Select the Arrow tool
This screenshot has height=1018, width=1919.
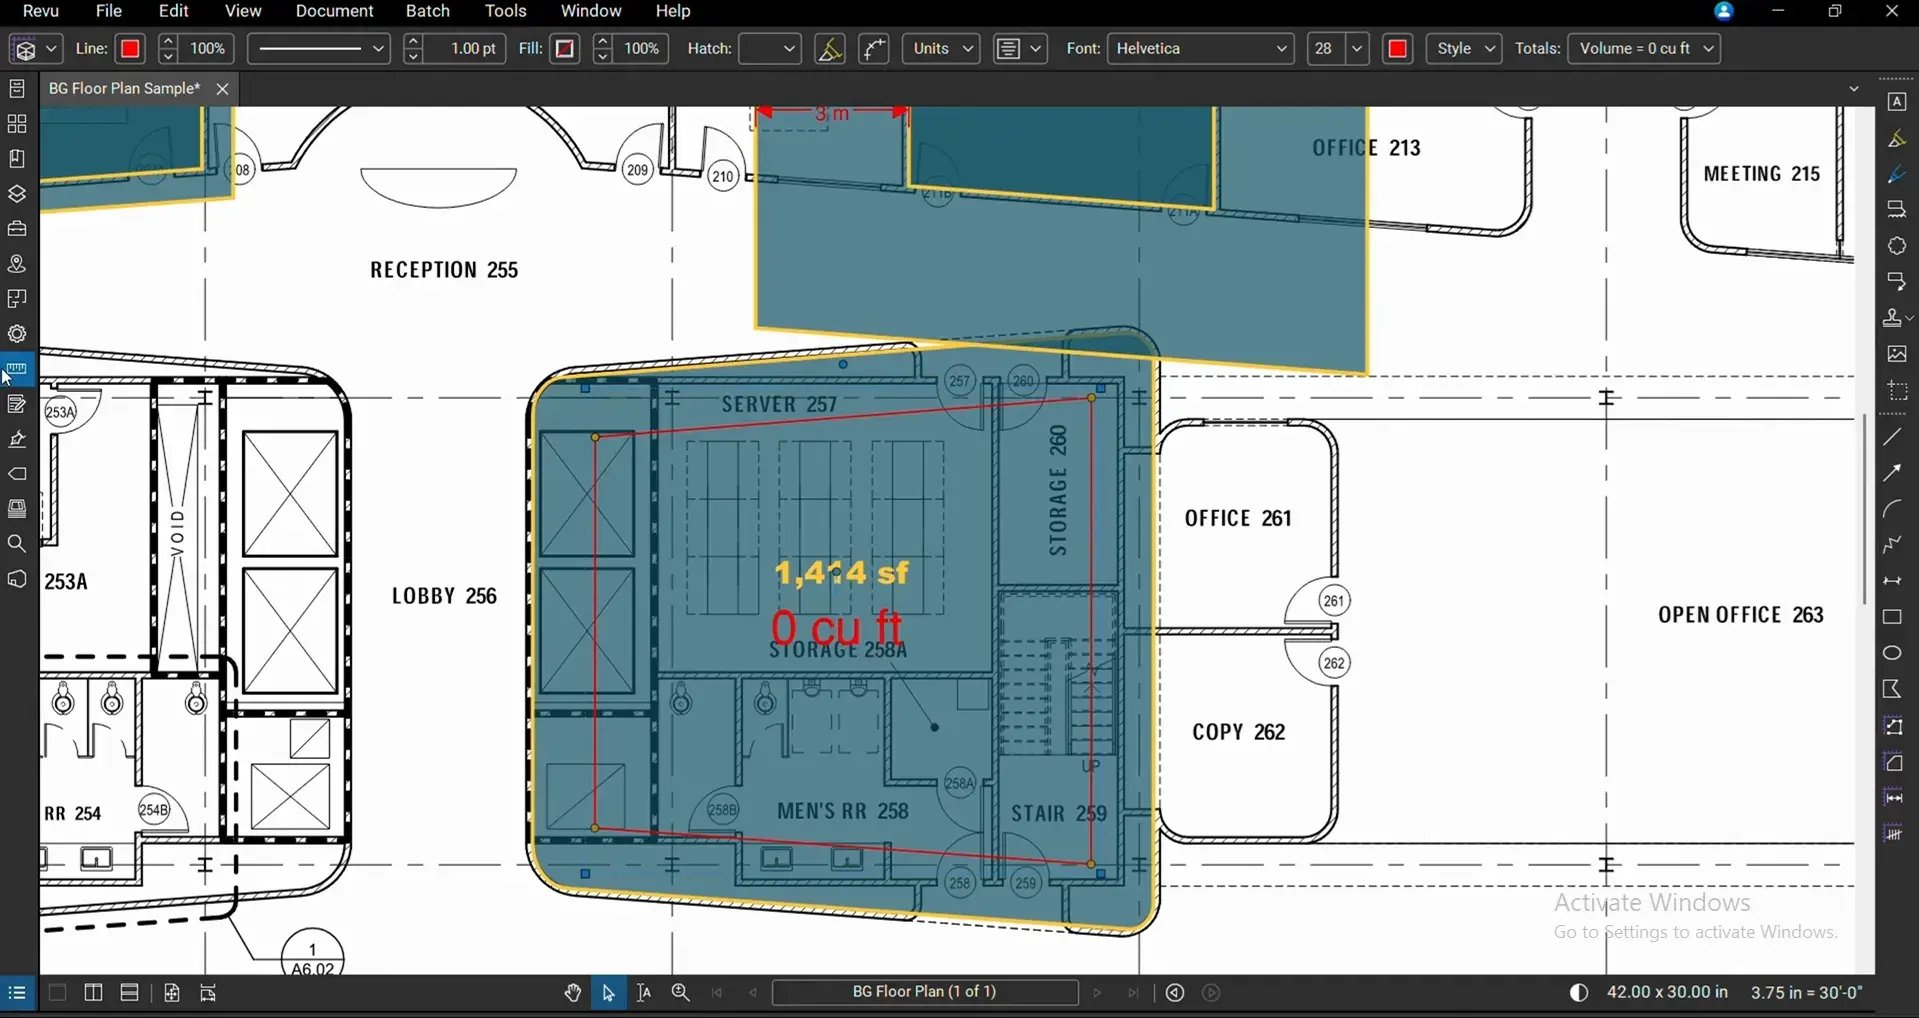tap(1892, 473)
